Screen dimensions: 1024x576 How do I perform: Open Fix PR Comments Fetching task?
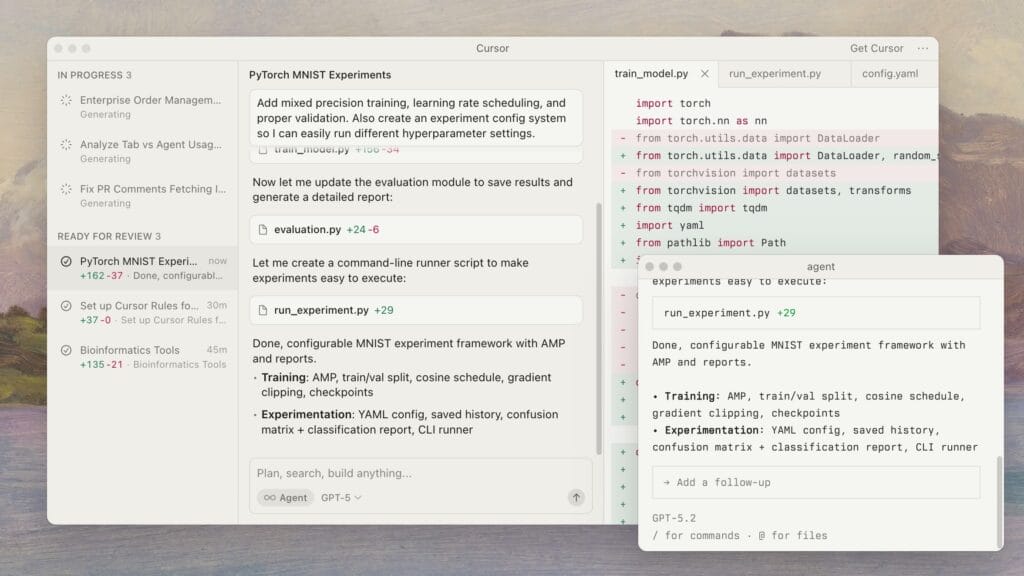145,189
